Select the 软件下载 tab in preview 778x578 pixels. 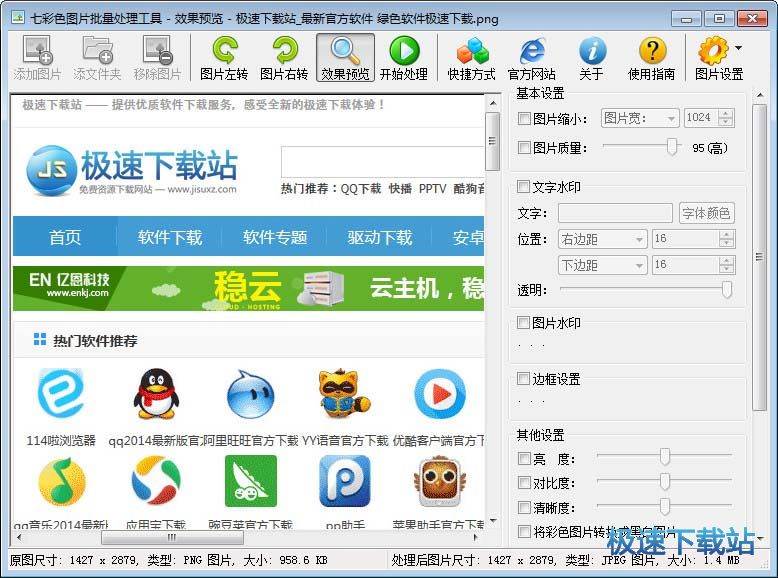170,237
